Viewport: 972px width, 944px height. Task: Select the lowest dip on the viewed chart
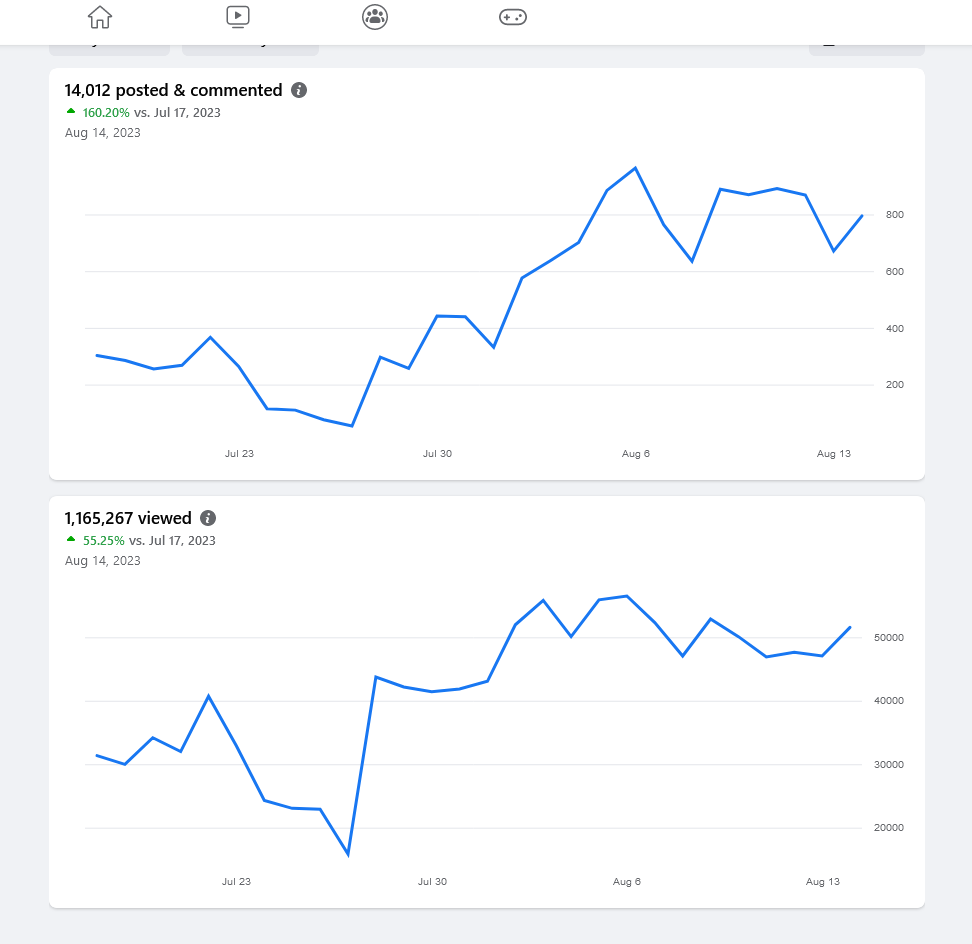pyautogui.click(x=348, y=855)
